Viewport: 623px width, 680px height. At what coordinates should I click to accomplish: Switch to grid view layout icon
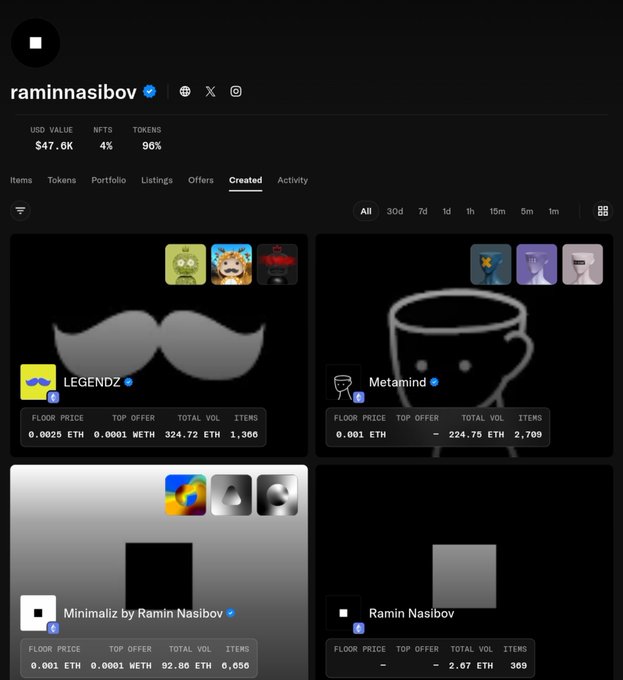[603, 211]
